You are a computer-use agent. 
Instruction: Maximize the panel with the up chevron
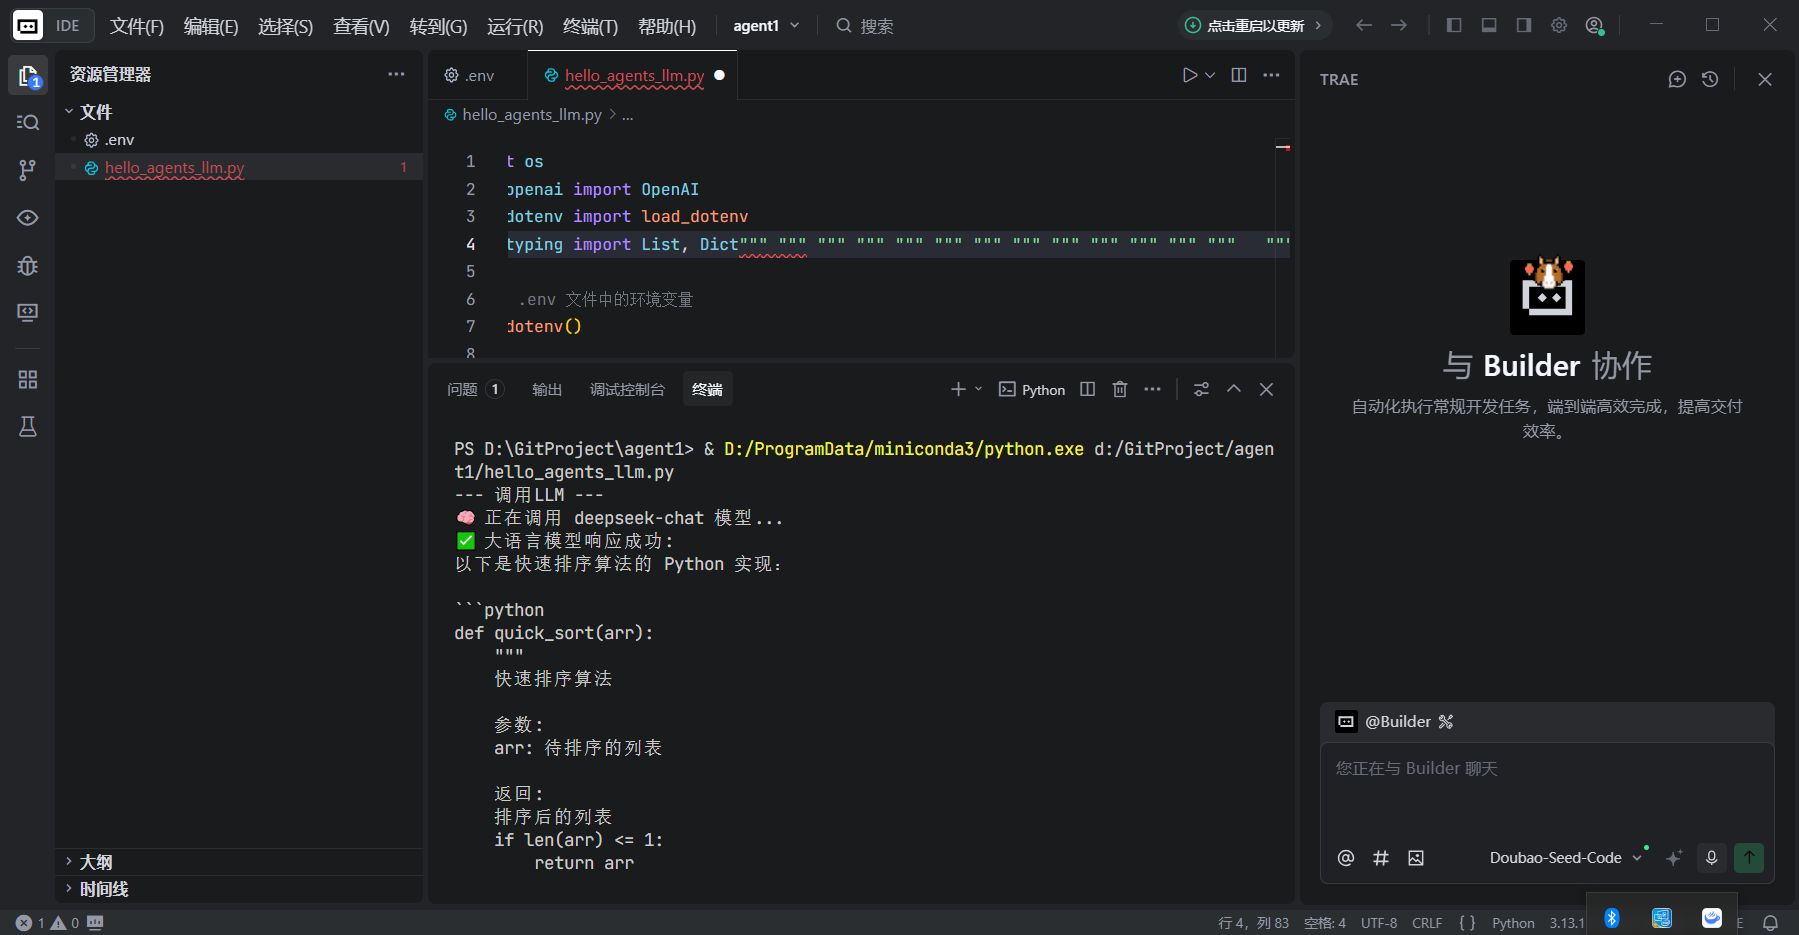(x=1234, y=389)
